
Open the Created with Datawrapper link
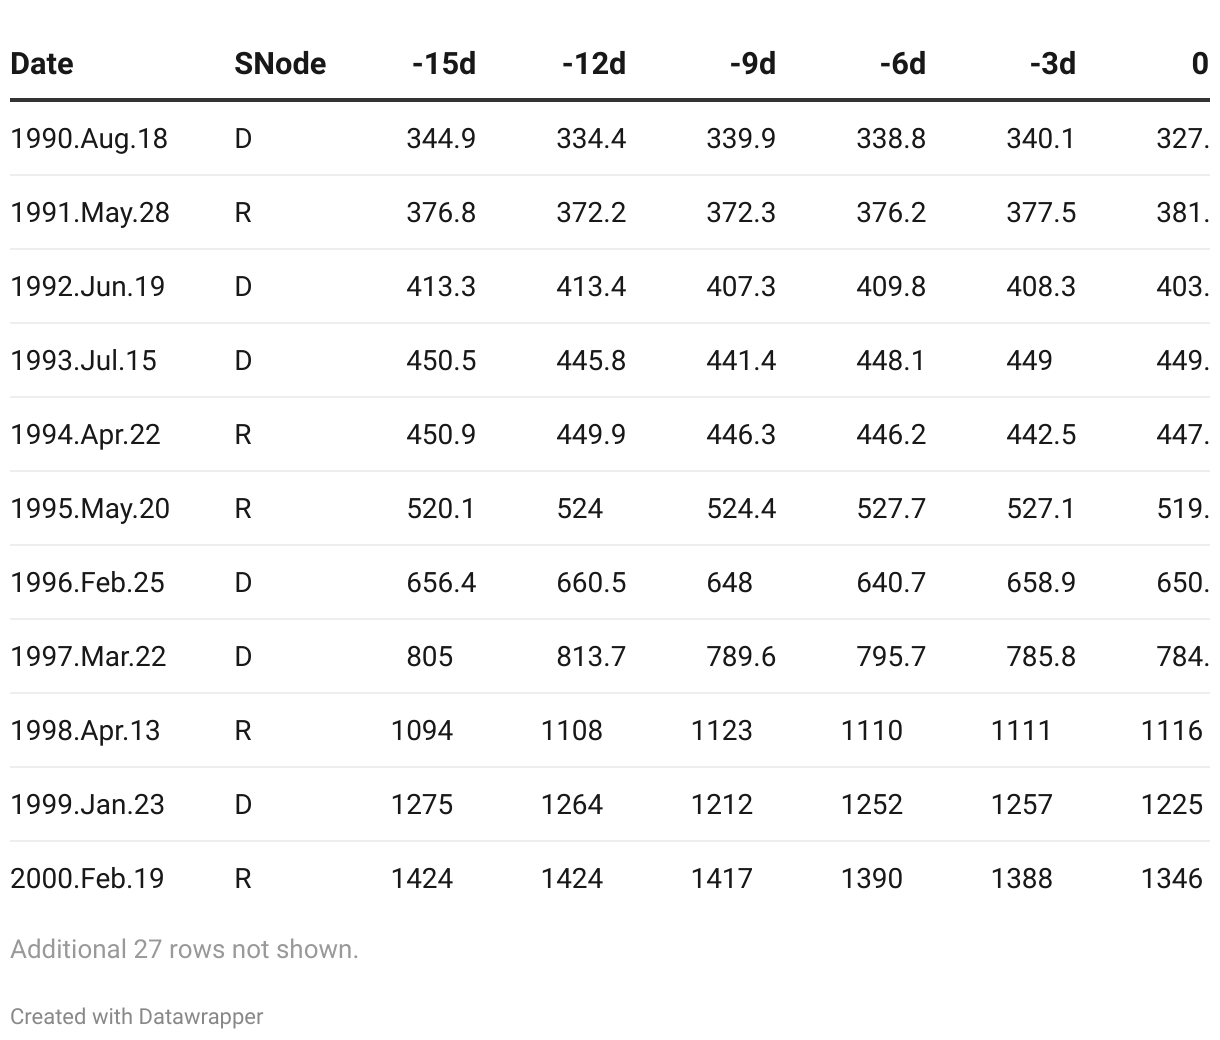[137, 1016]
